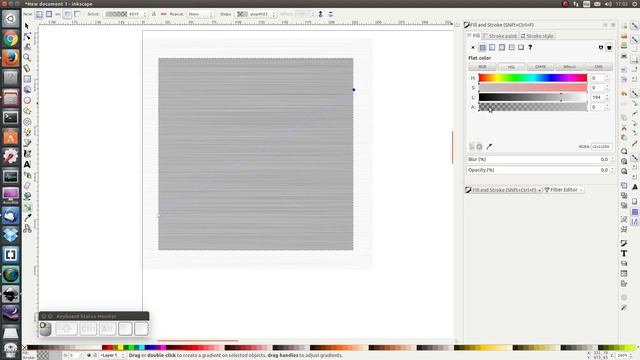This screenshot has height=360, width=640.
Task: Set fill to Linear gradient
Action: 492,47
